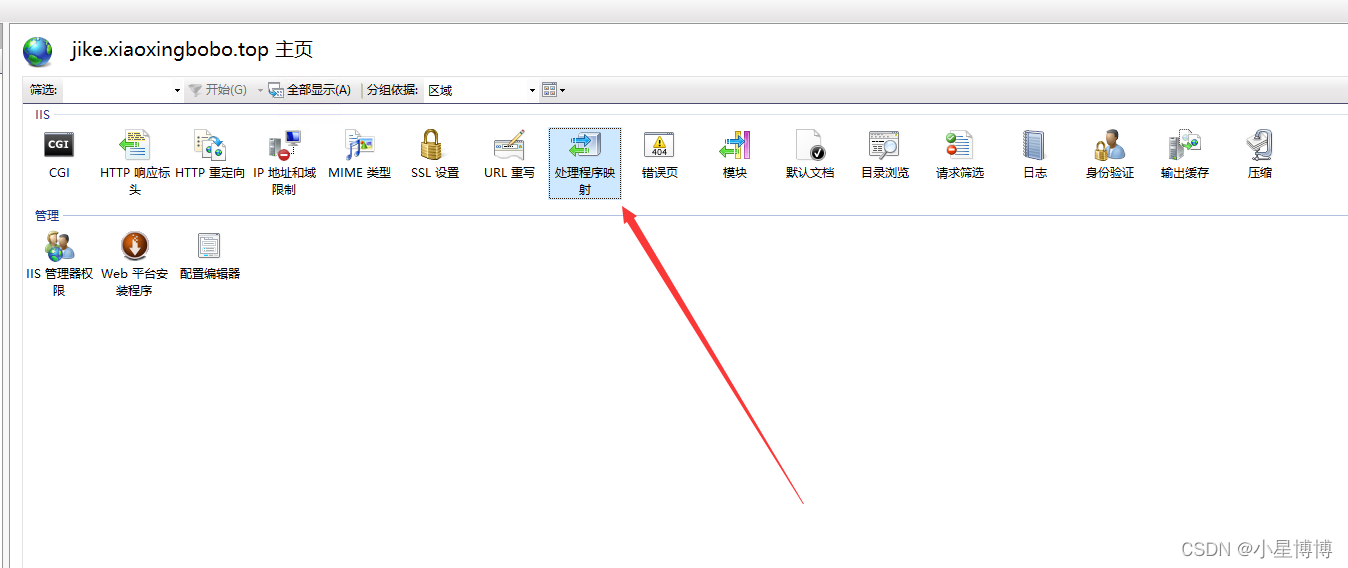Open the 目录浏览 icon
1348x568 pixels.
885,145
